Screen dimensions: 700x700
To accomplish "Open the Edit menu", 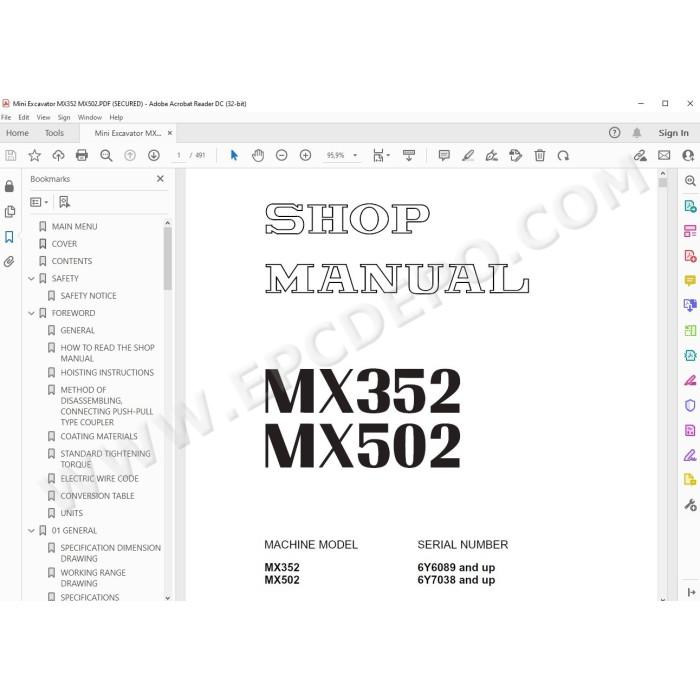I will [24, 117].
